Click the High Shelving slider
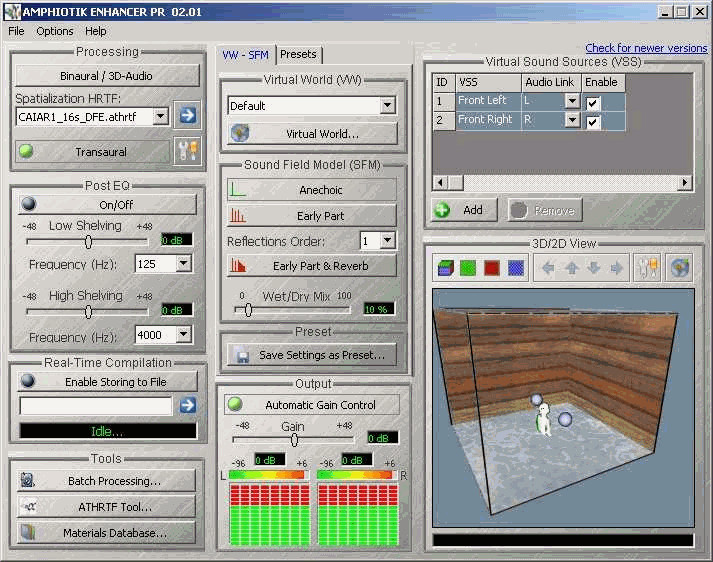Image resolution: width=713 pixels, height=562 pixels. 87,311
